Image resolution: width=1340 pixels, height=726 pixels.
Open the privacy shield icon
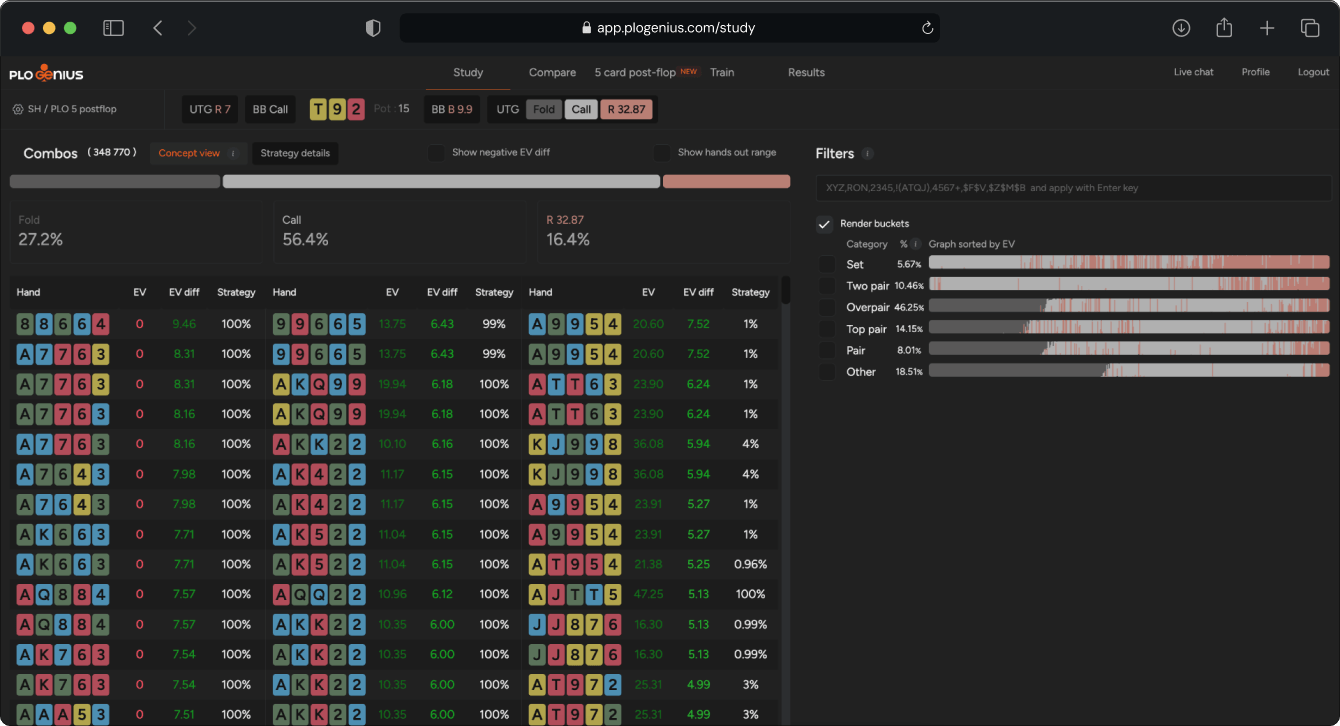pos(373,28)
